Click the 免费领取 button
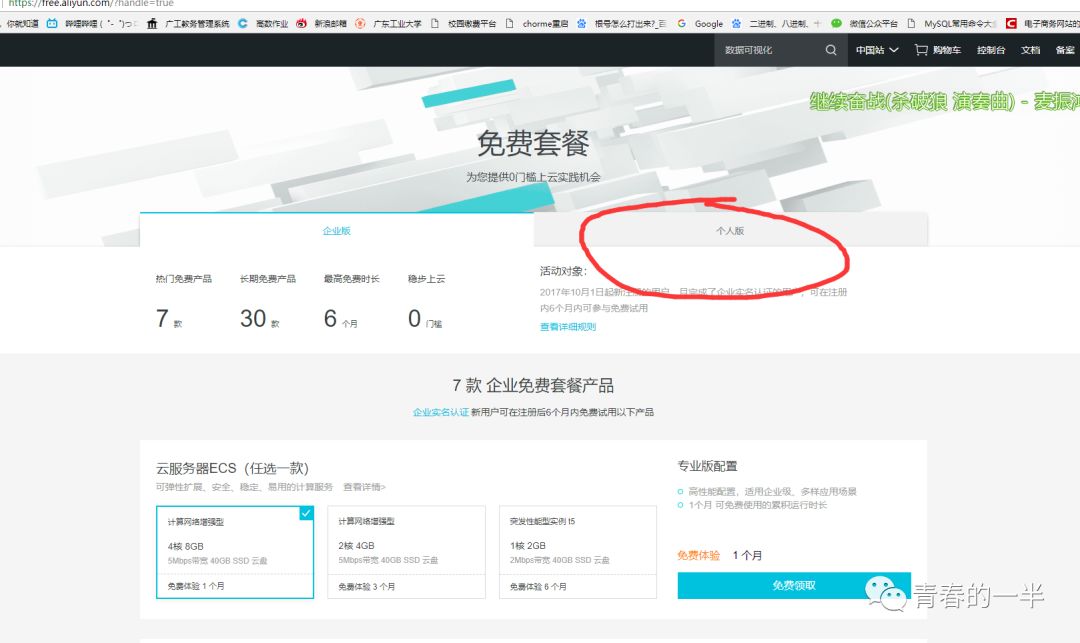Viewport: 1080px width, 643px height. click(x=794, y=585)
